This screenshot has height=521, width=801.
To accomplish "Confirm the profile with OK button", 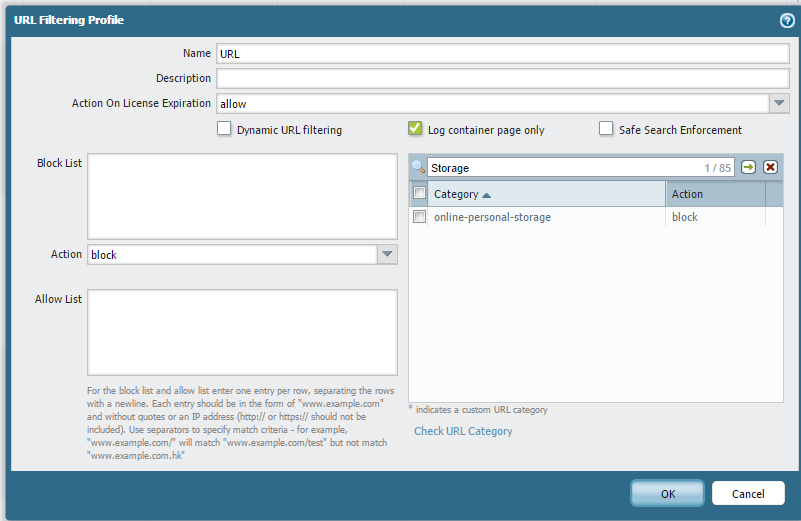I will click(667, 493).
